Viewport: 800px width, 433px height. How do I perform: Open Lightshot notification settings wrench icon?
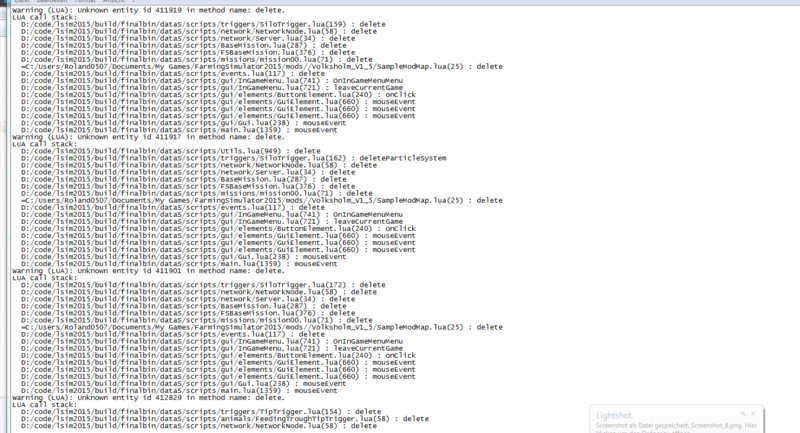[x=743, y=414]
